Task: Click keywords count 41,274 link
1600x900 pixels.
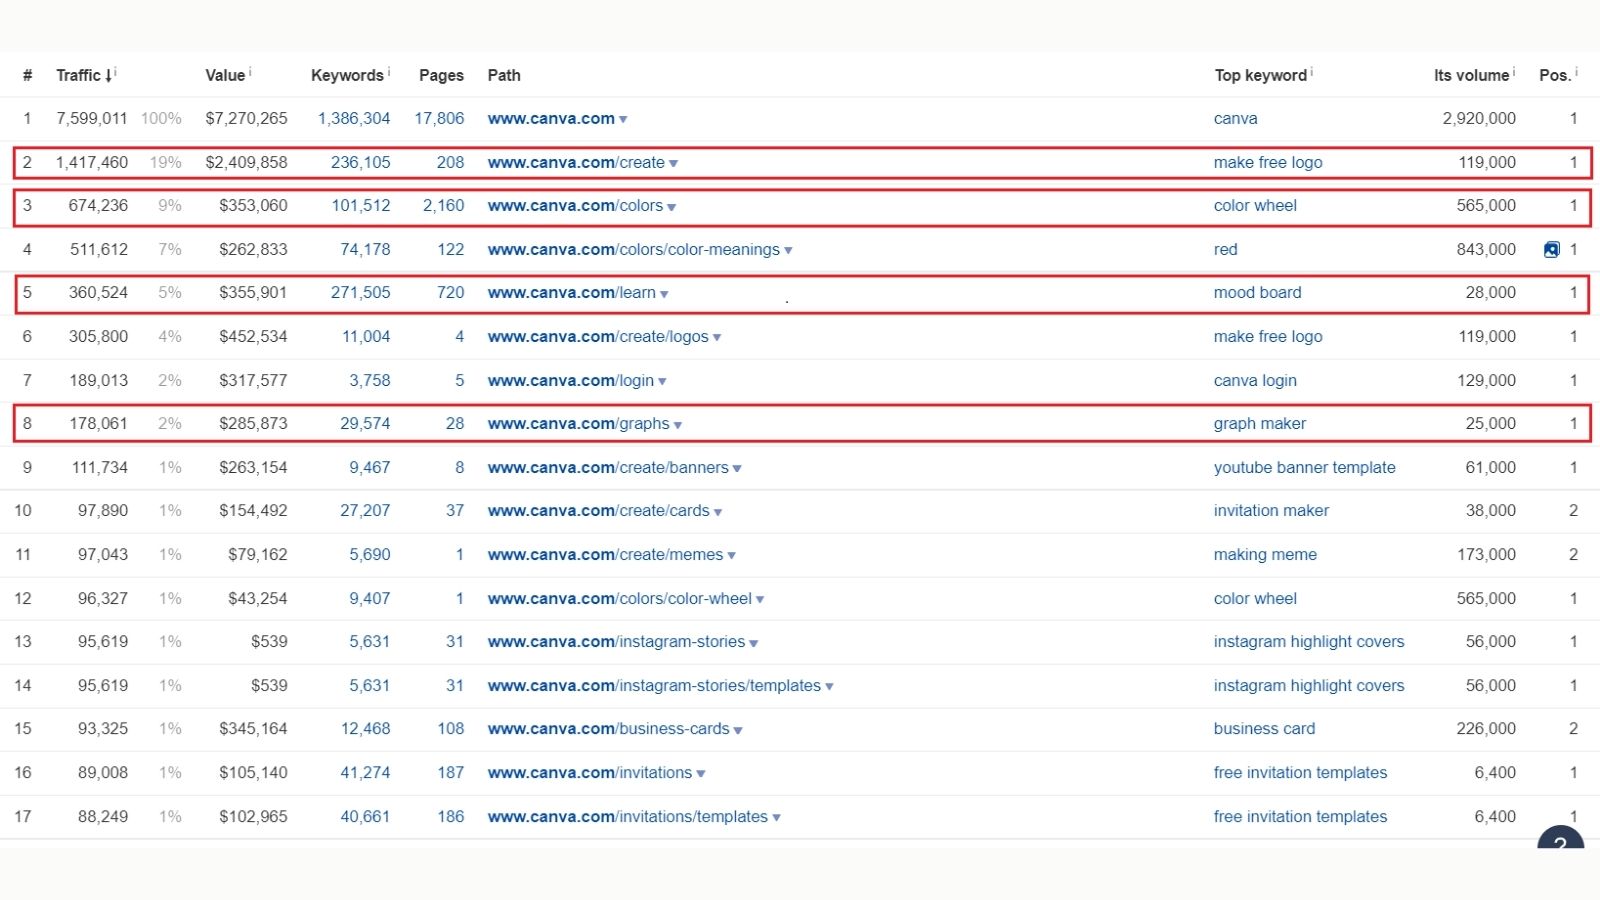Action: pyautogui.click(x=365, y=772)
